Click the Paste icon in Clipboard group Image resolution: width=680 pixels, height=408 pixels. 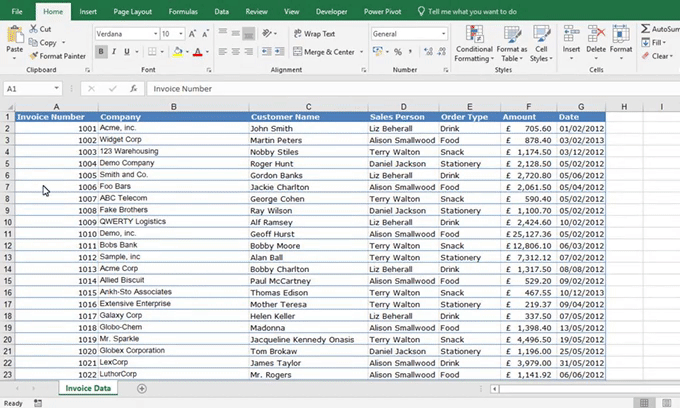[15, 36]
